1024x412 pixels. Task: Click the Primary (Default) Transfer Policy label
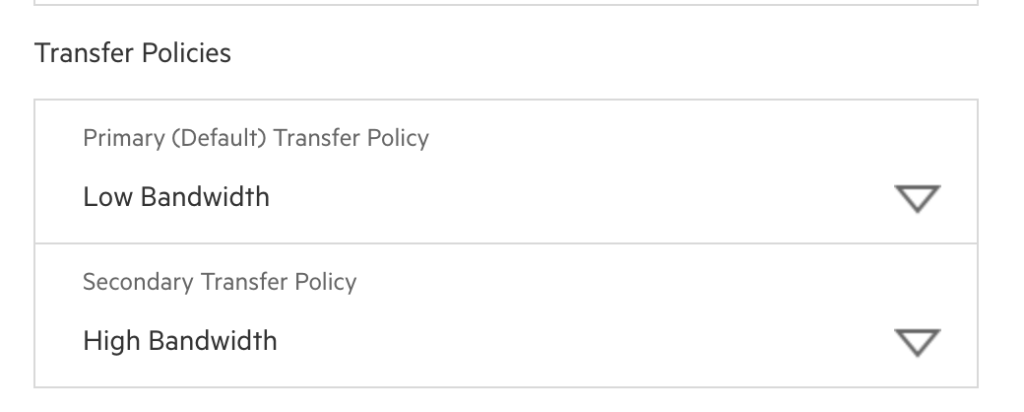coord(256,138)
